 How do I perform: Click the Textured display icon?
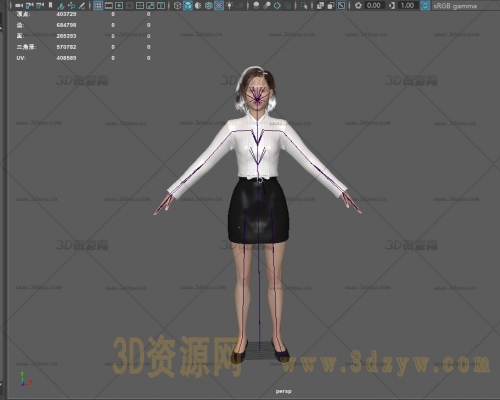(x=219, y=5)
